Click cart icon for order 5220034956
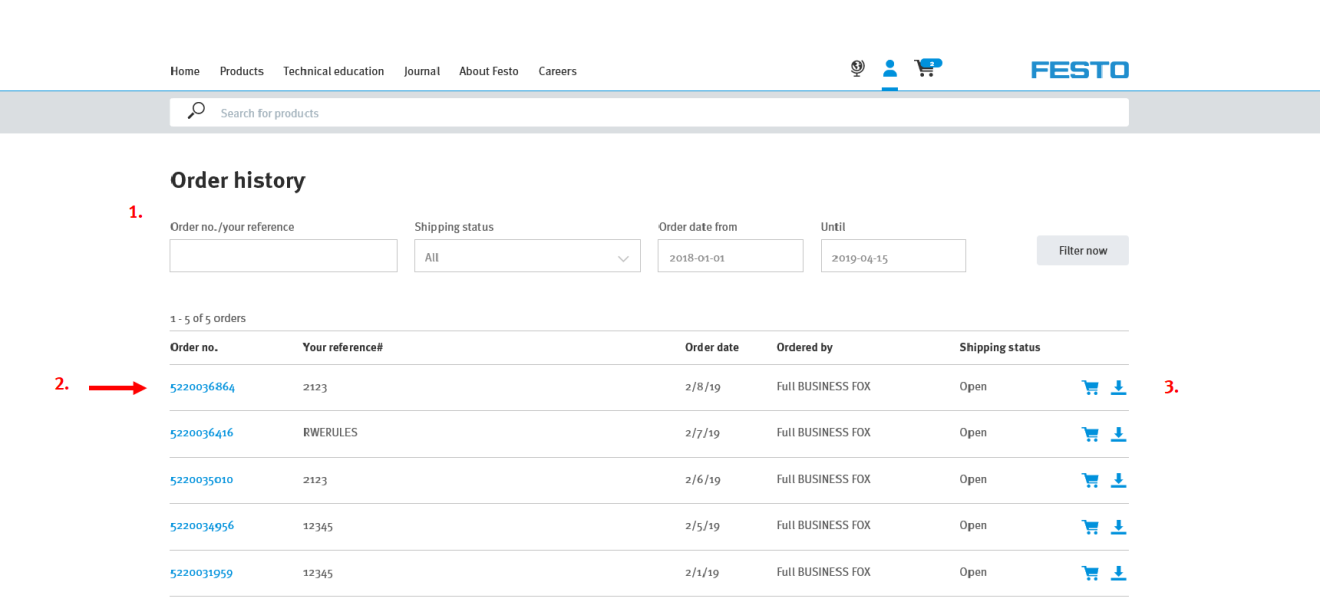This screenshot has height=615, width=1320. tap(1090, 527)
